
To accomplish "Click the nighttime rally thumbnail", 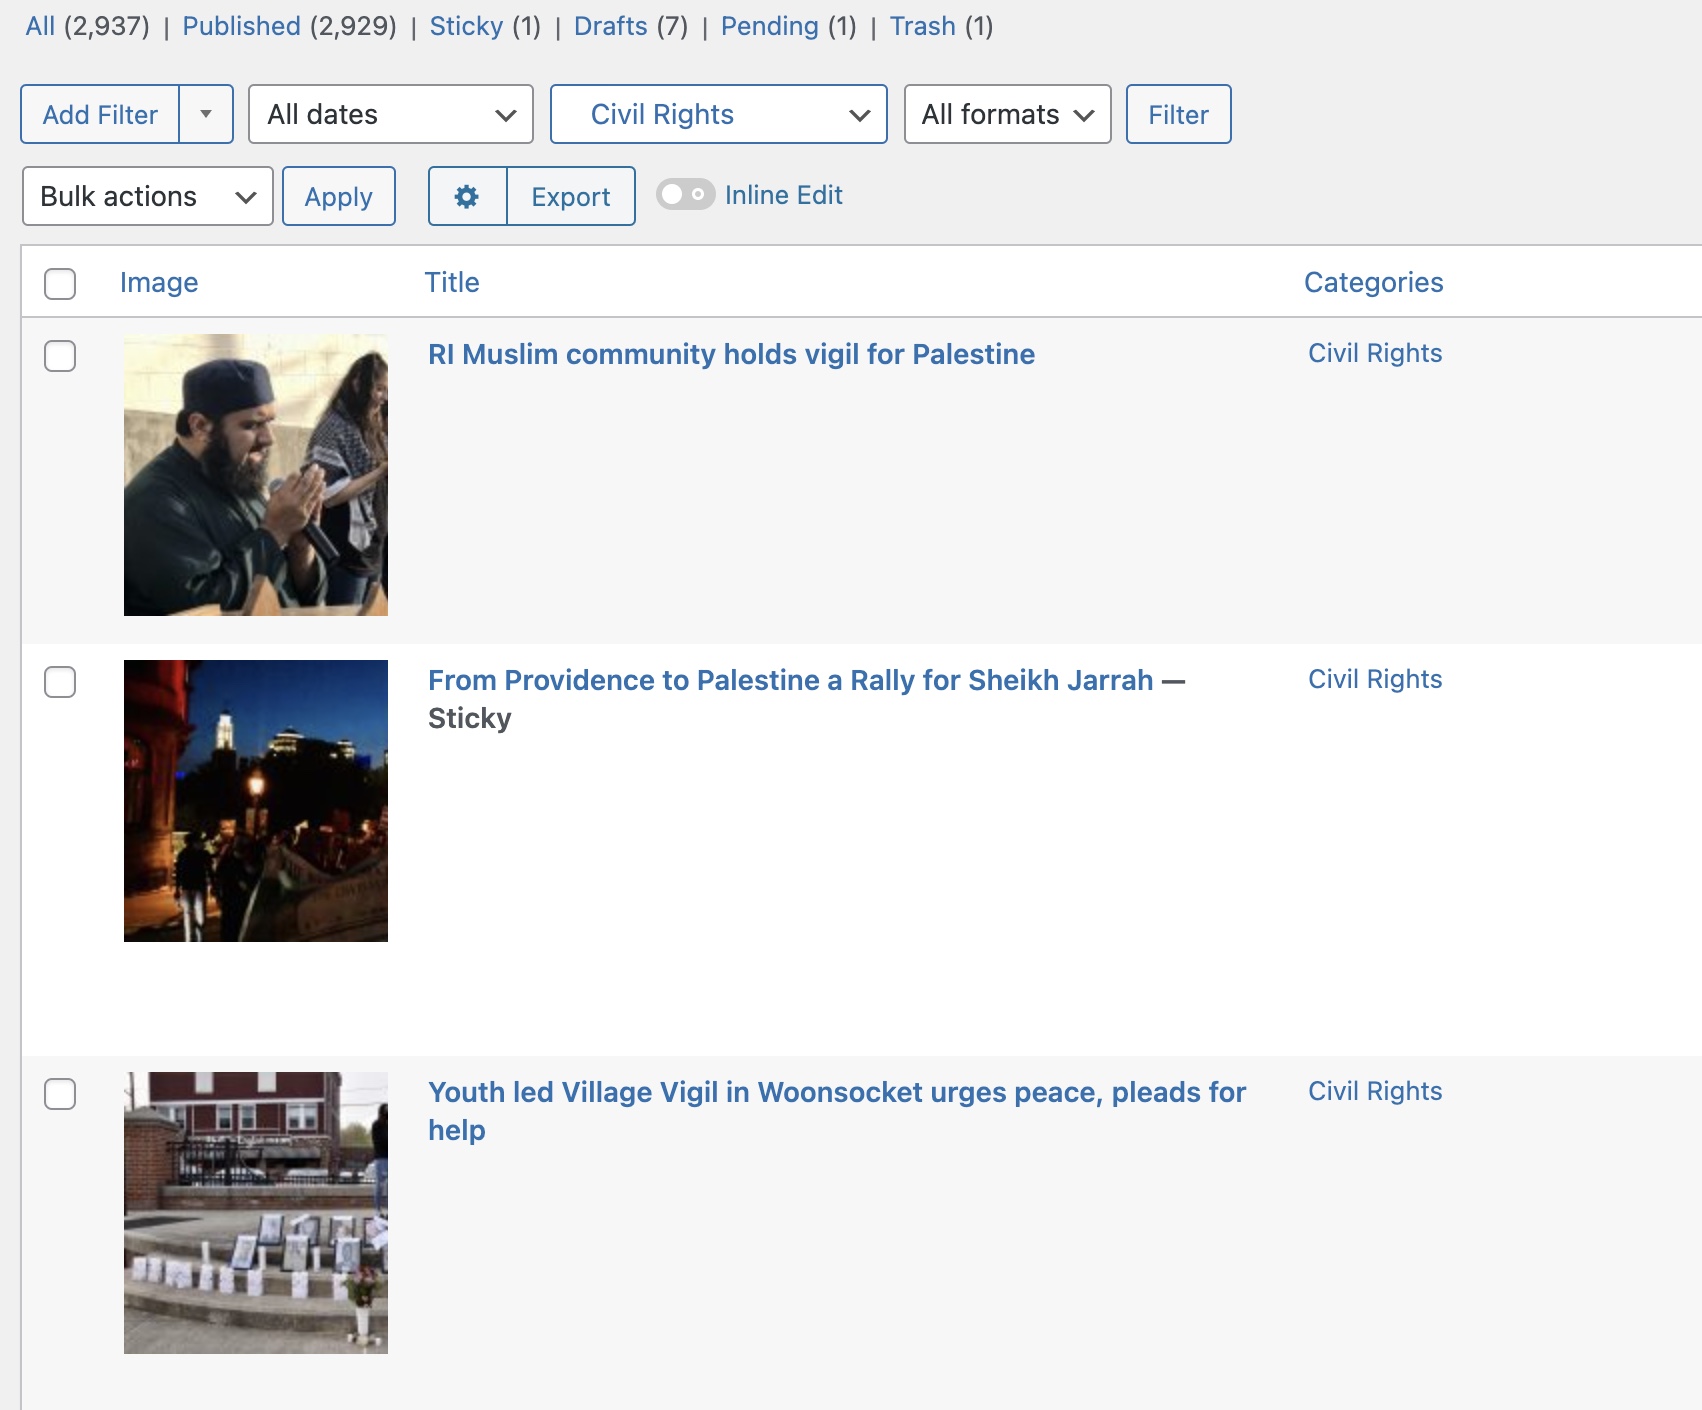I will pos(256,801).
